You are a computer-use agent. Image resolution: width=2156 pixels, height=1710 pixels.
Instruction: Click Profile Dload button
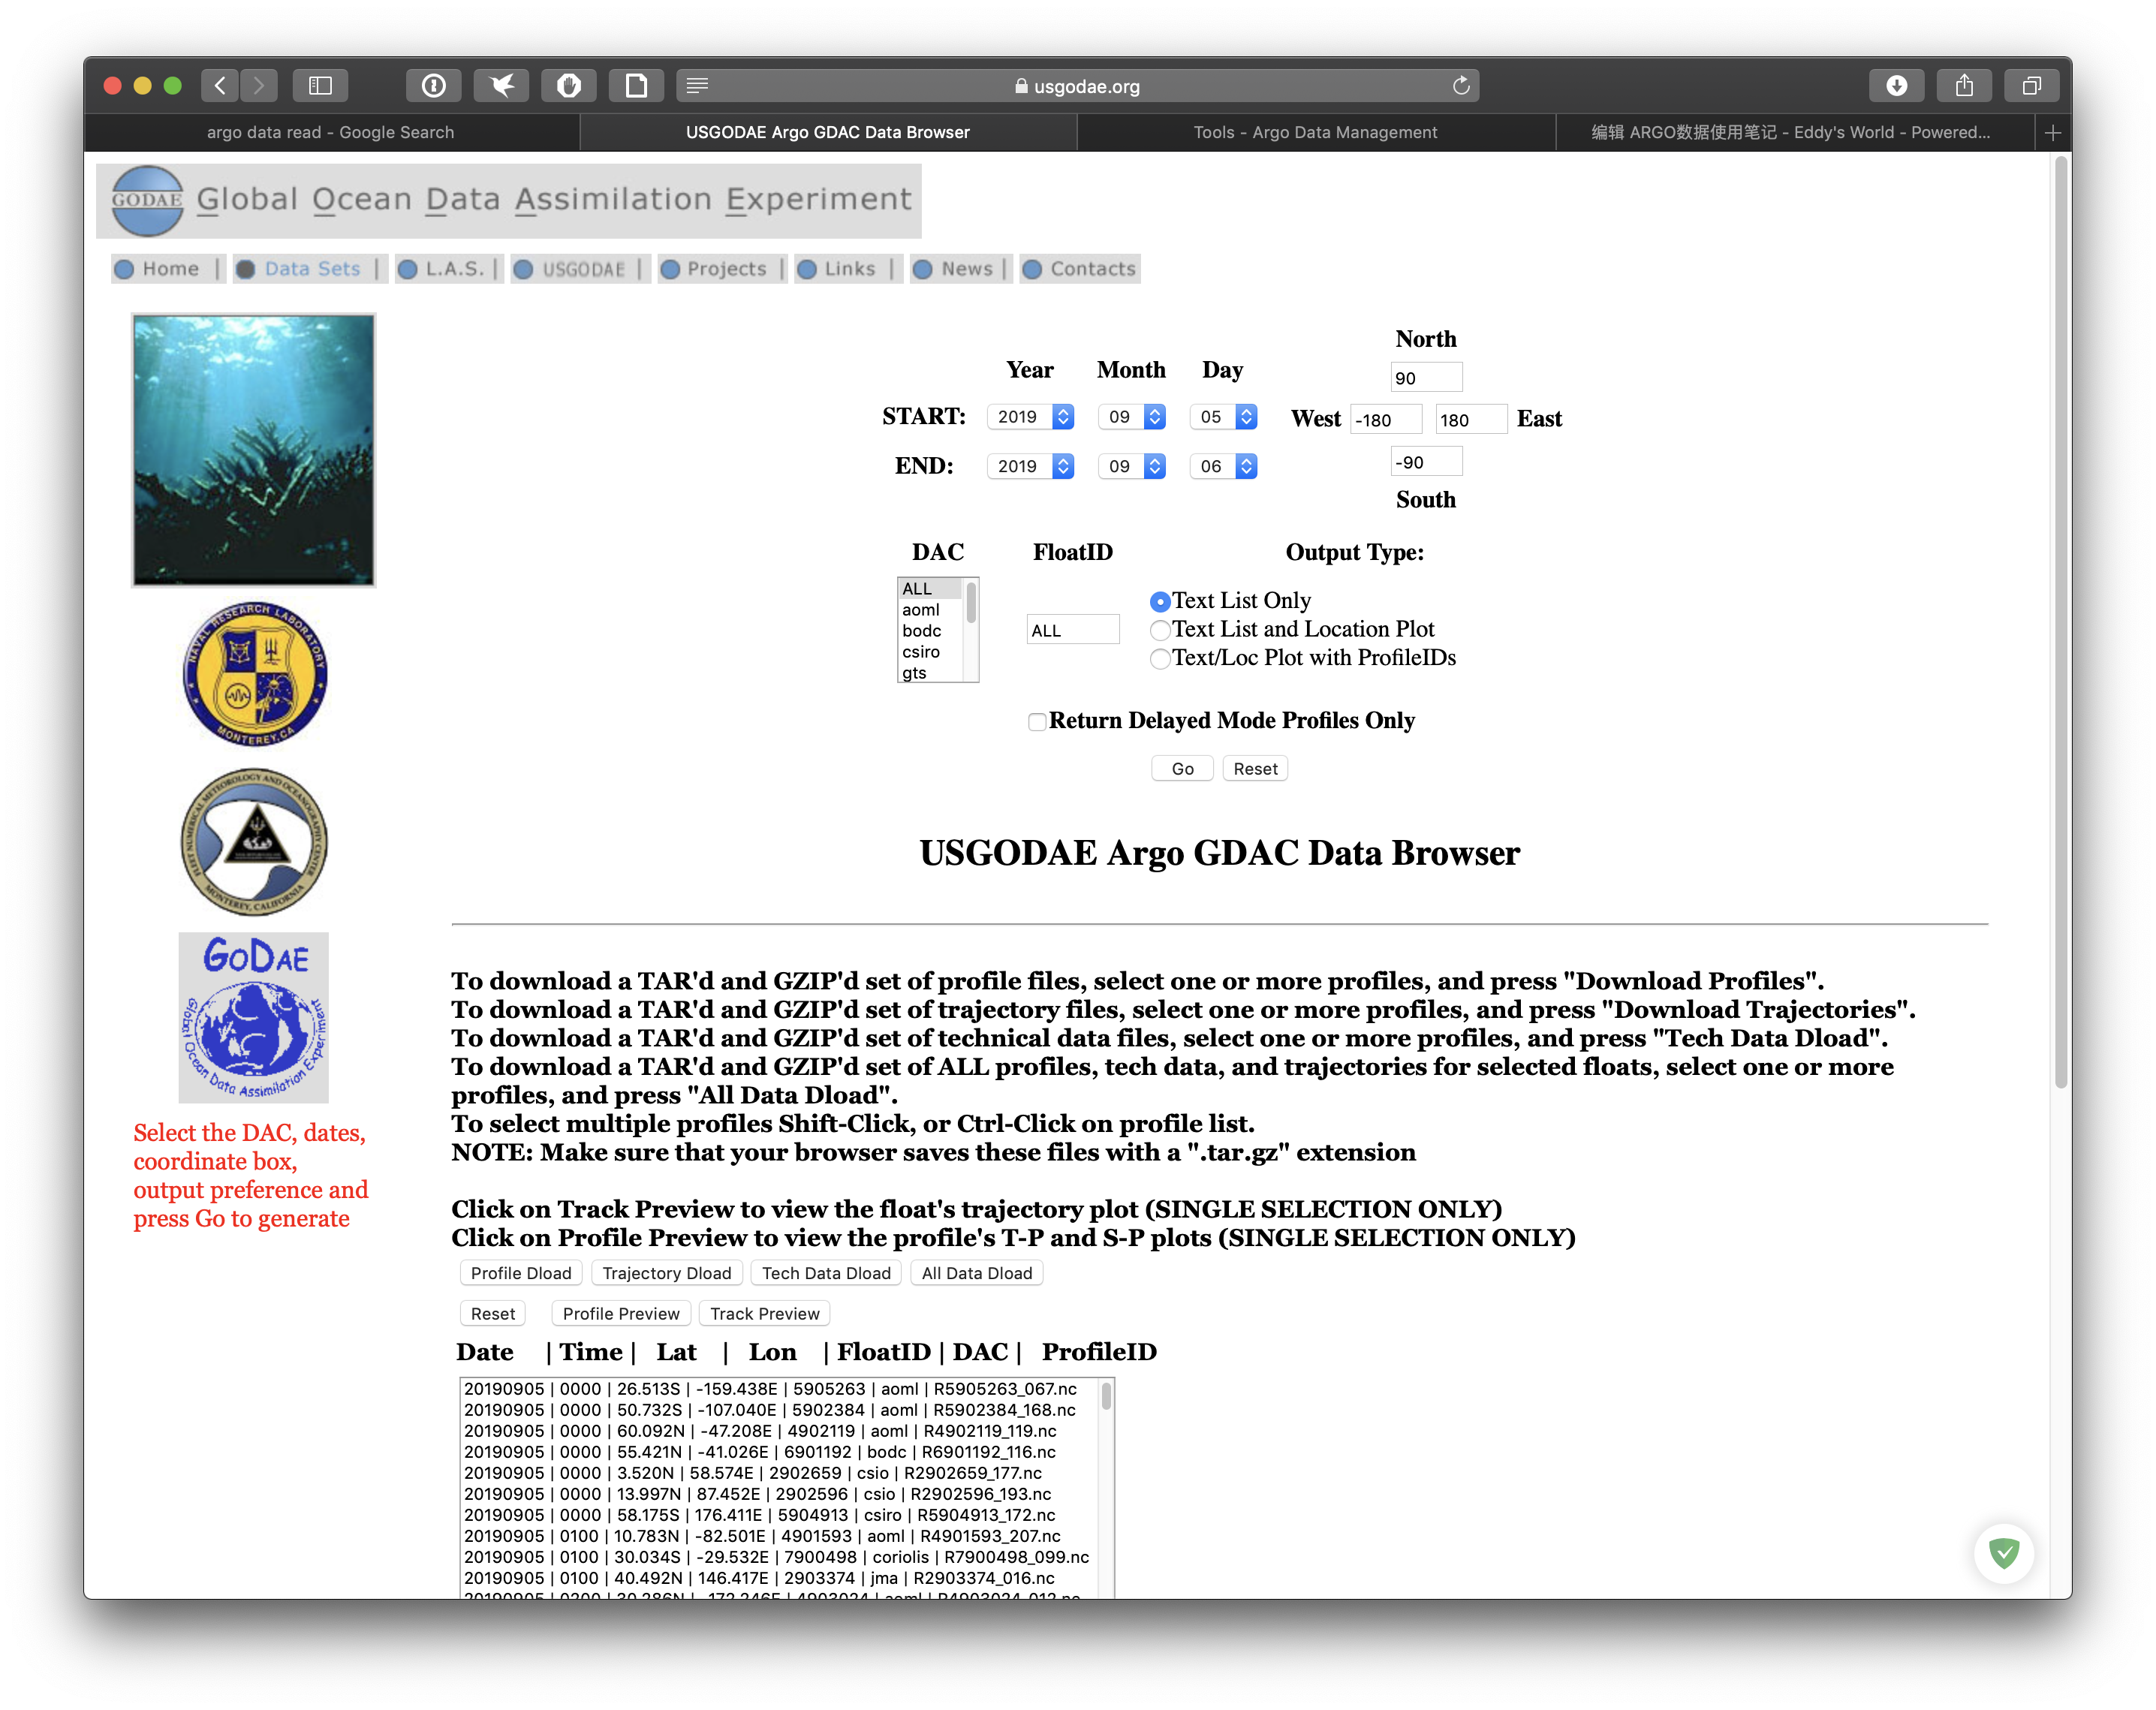(x=521, y=1273)
